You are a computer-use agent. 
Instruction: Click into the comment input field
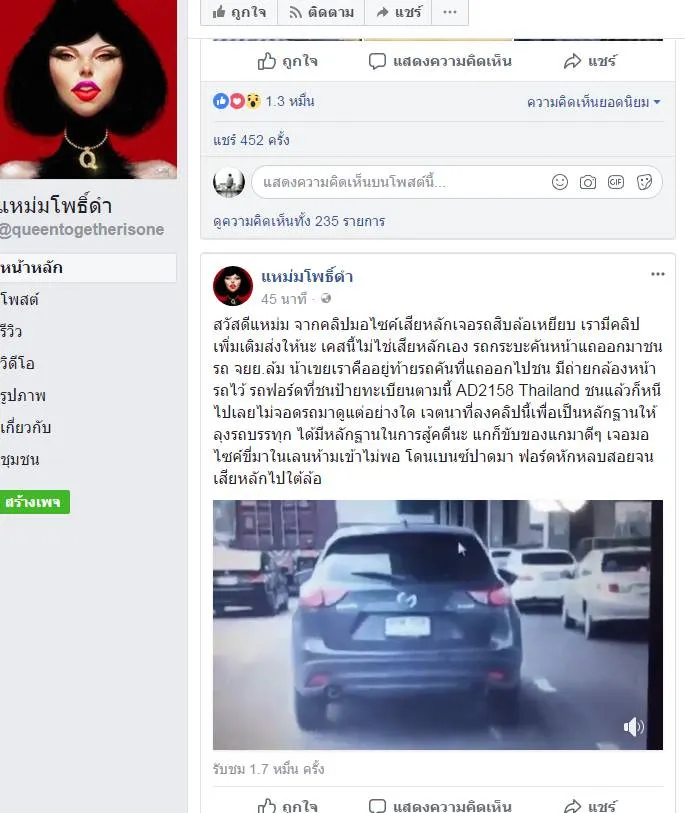pos(404,182)
